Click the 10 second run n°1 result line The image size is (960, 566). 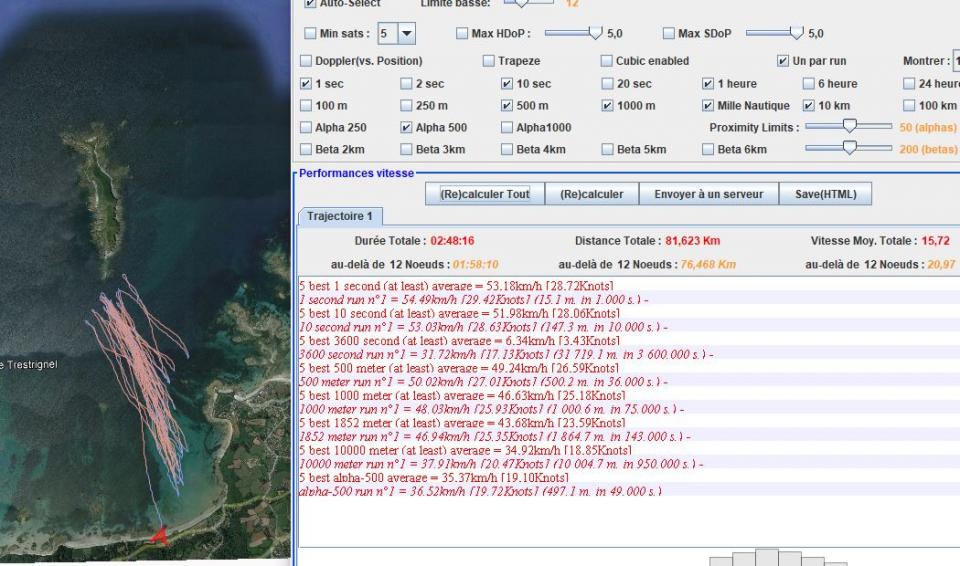[x=483, y=327]
